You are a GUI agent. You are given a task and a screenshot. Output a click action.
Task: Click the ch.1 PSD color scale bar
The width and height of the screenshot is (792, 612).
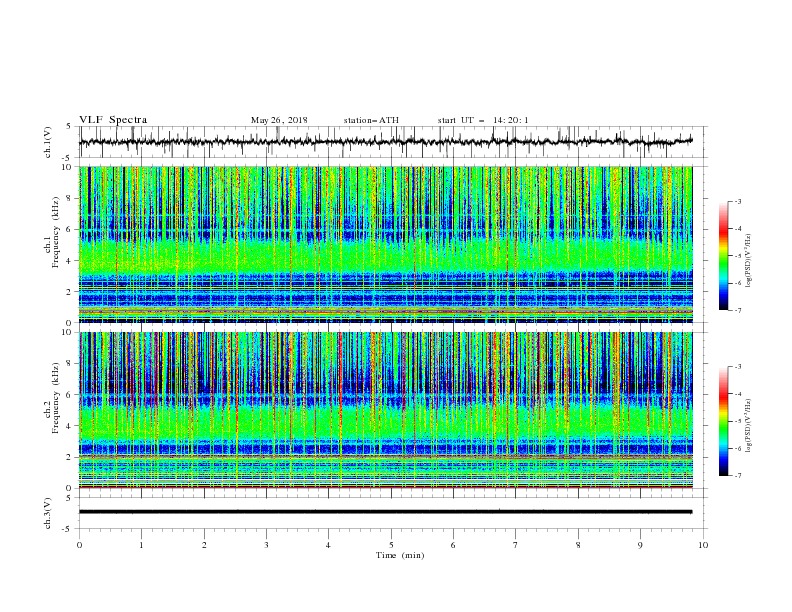point(723,256)
